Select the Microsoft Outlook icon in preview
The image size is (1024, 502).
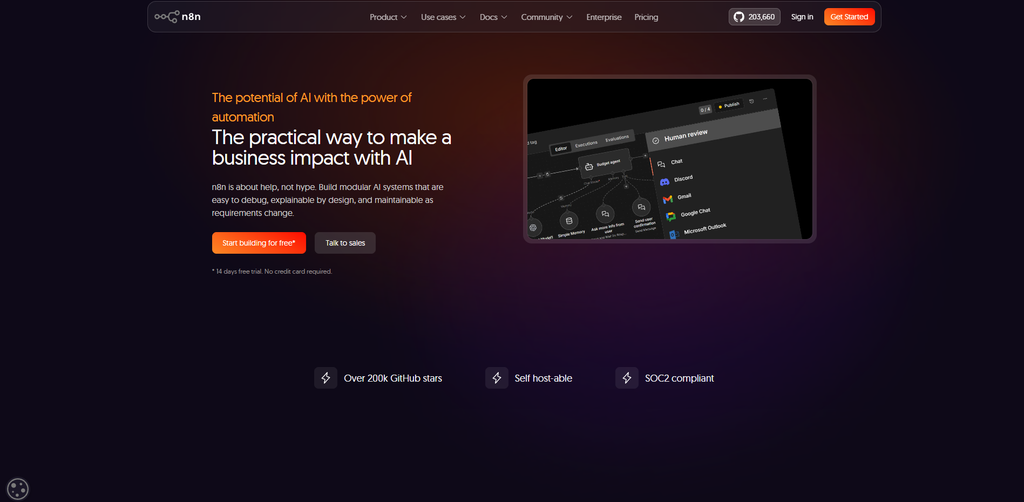click(674, 234)
